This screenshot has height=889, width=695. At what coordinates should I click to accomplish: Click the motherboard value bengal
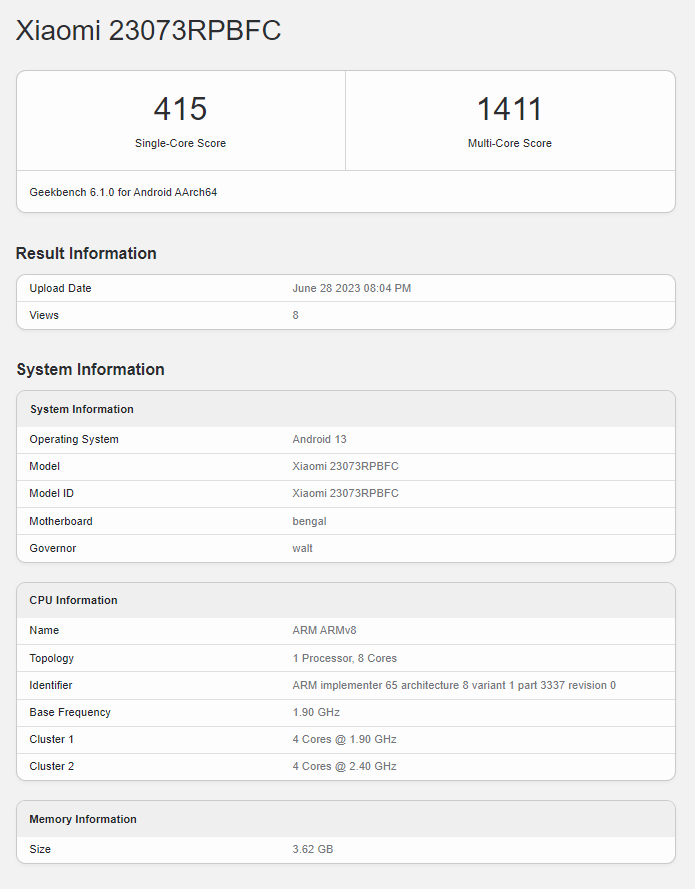309,521
